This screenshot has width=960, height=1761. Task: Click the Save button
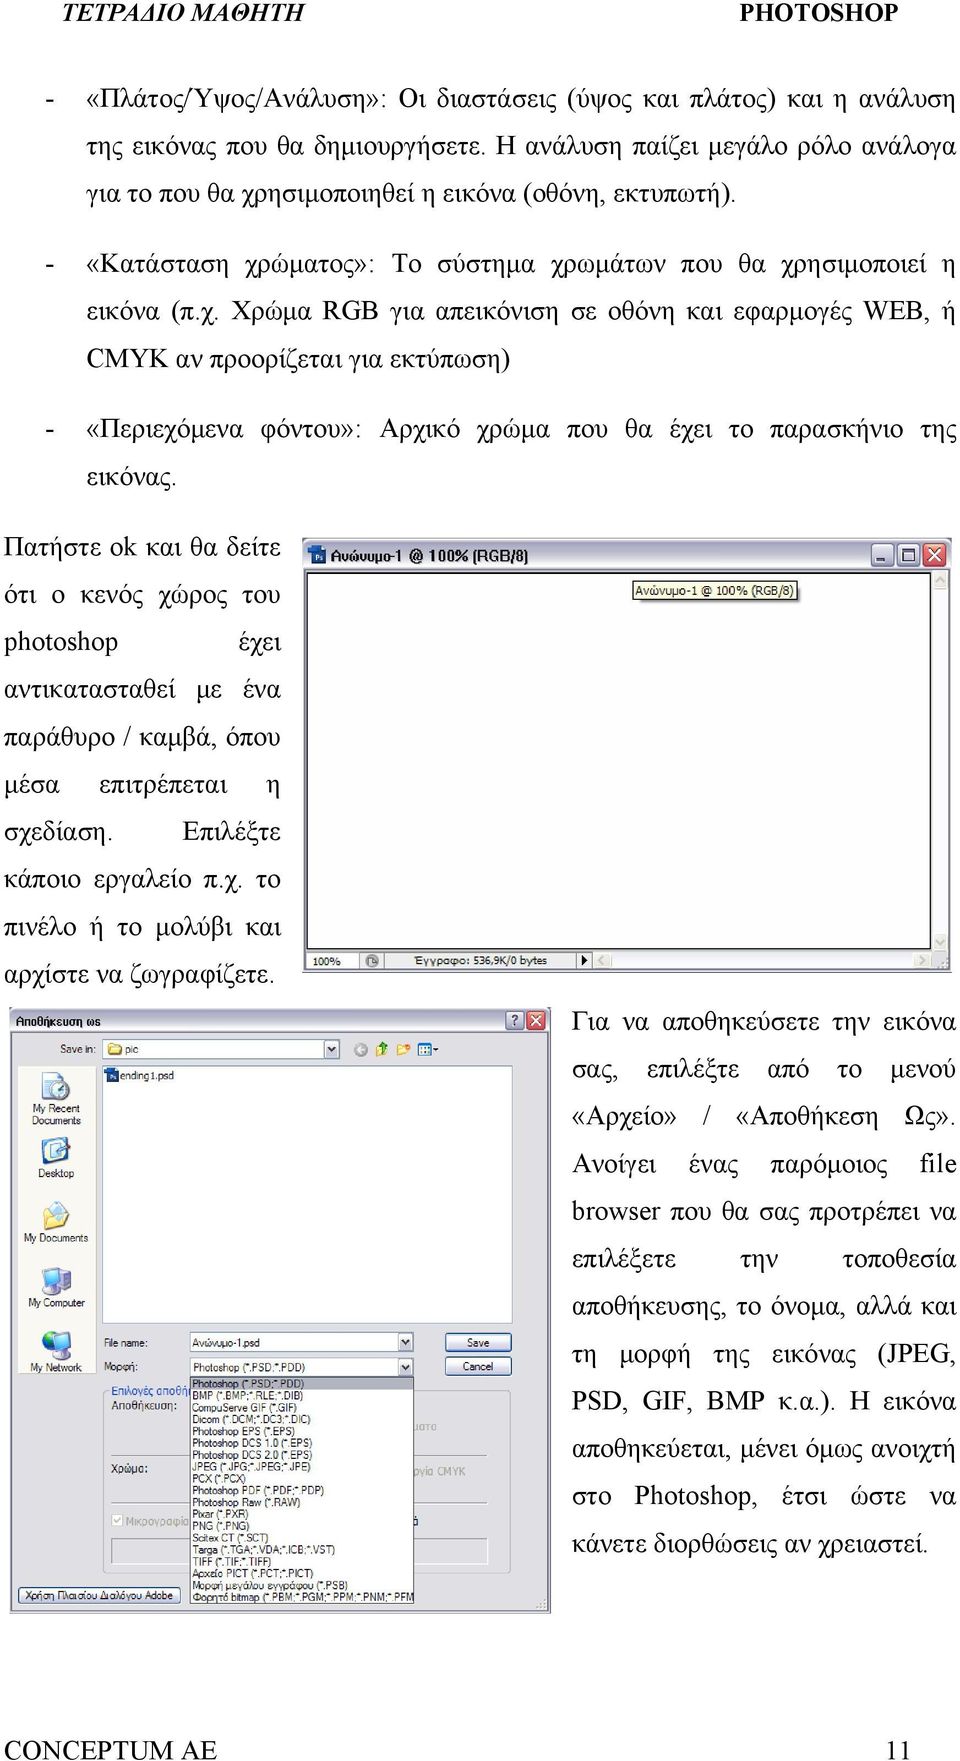(478, 1342)
